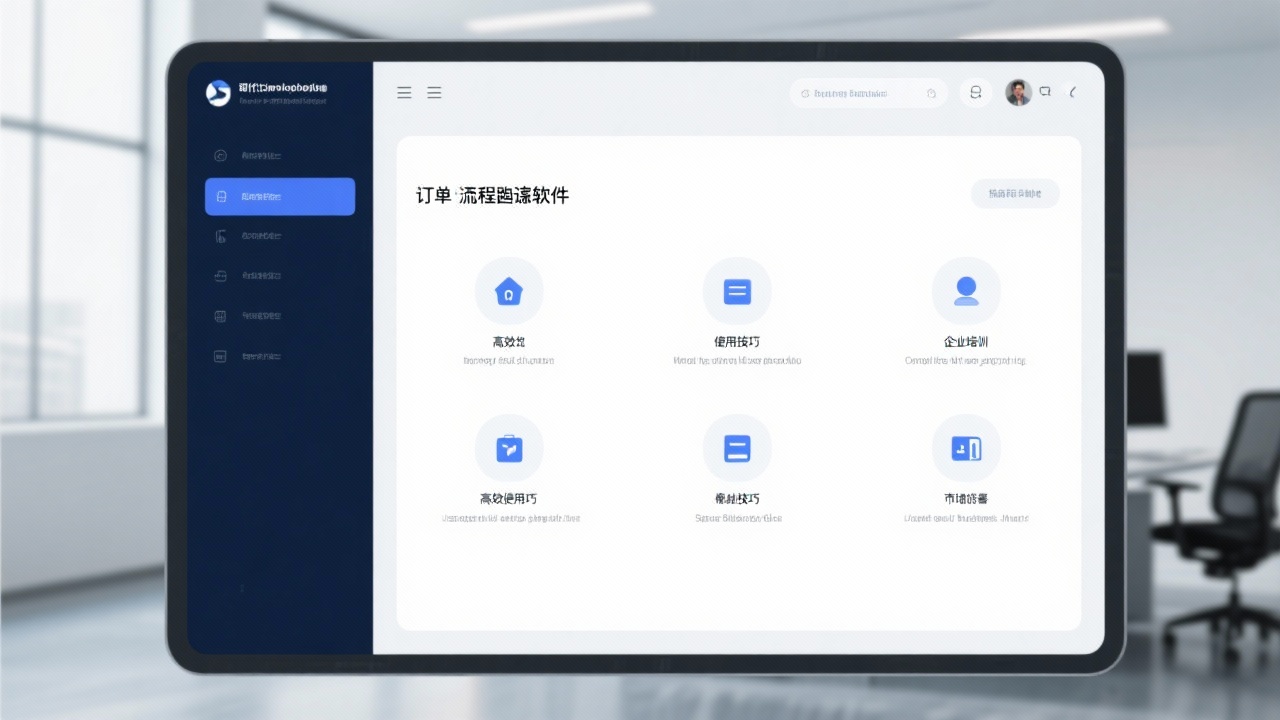Open the bottom sidebar settings entry
The height and width of the screenshot is (720, 1280).
pos(279,356)
